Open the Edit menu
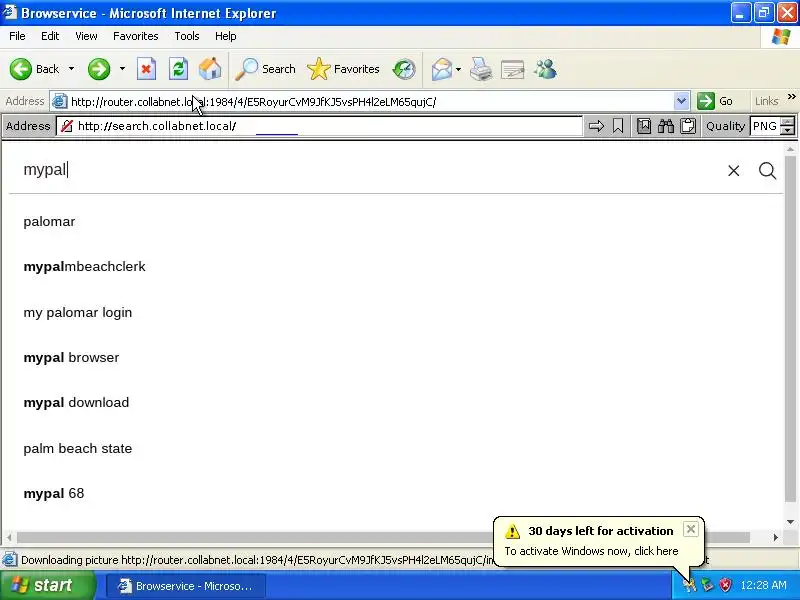800x600 pixels. [x=50, y=36]
